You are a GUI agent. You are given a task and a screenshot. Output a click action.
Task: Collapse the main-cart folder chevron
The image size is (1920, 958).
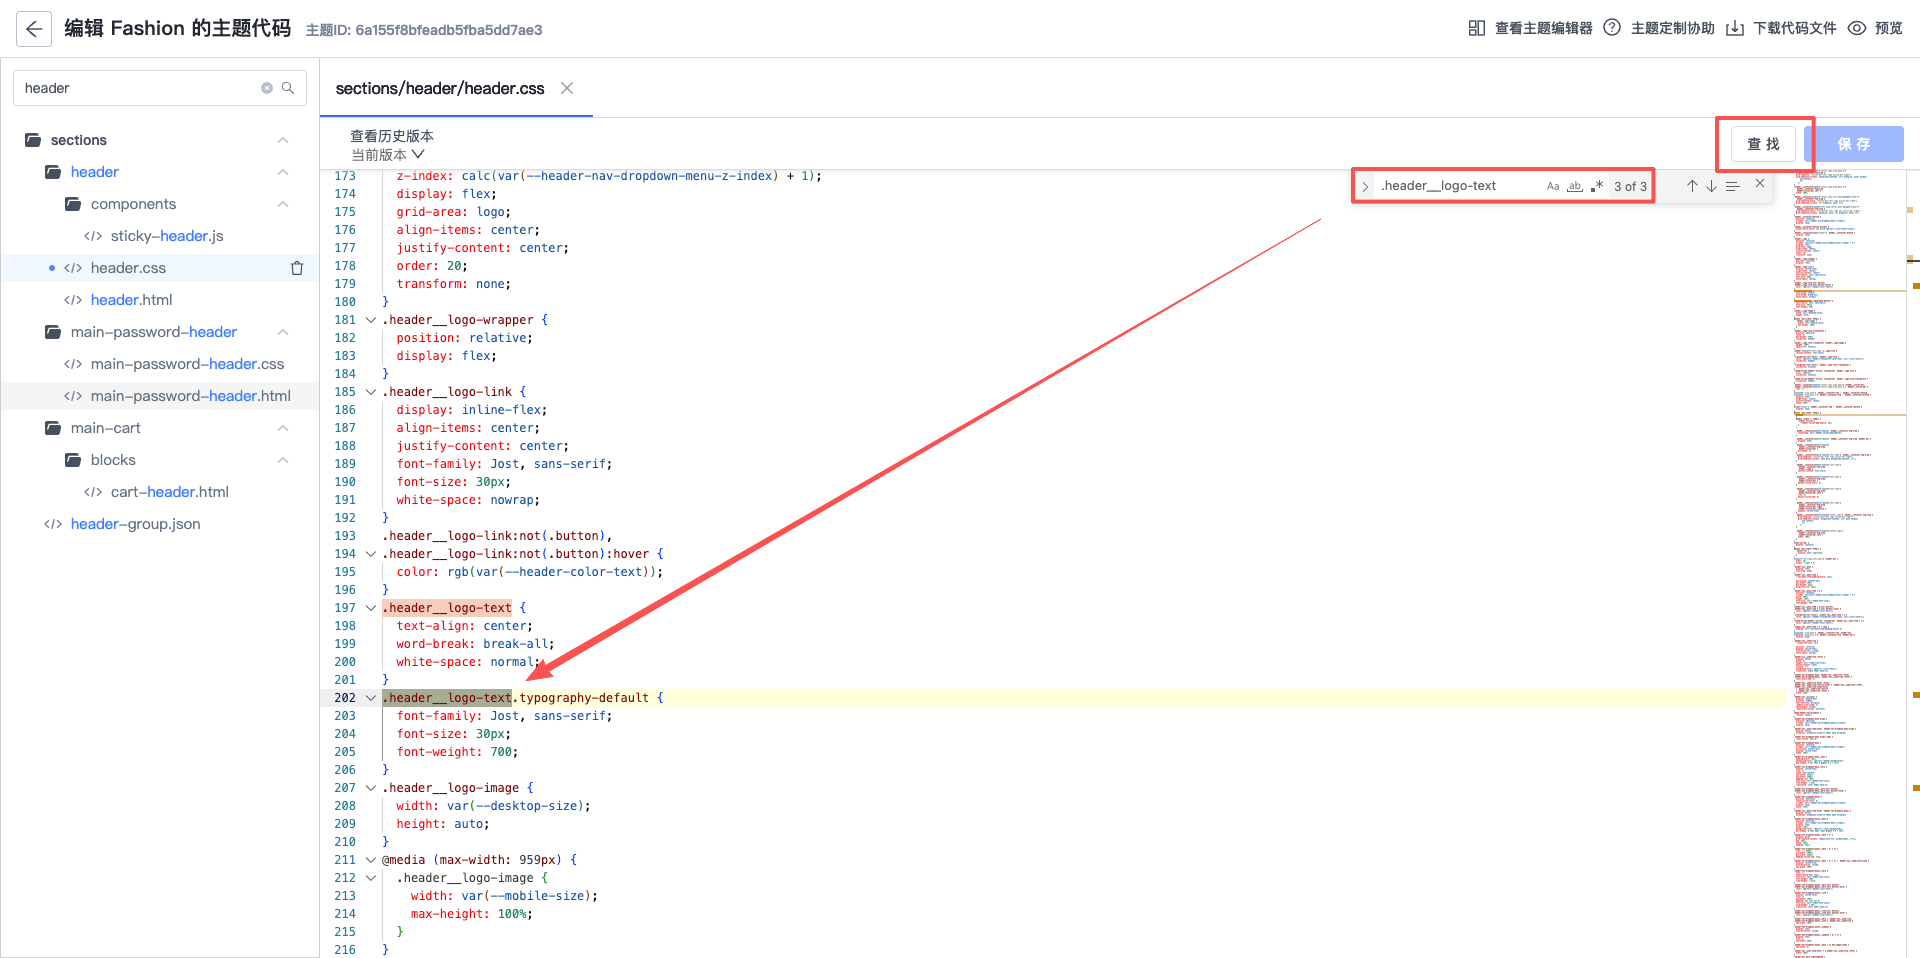(283, 428)
